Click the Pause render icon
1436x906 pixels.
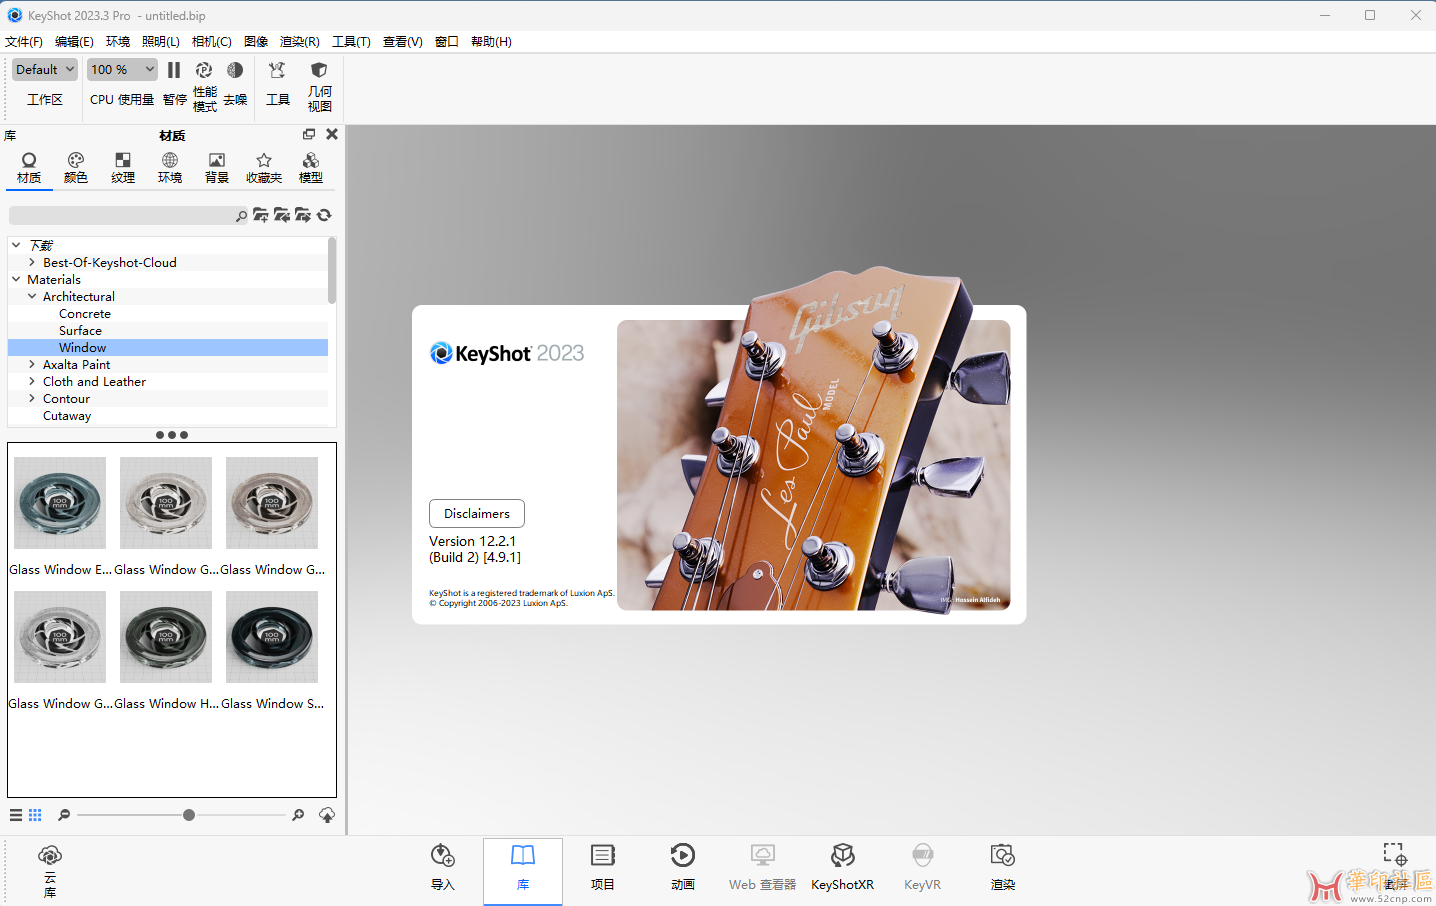click(x=174, y=71)
